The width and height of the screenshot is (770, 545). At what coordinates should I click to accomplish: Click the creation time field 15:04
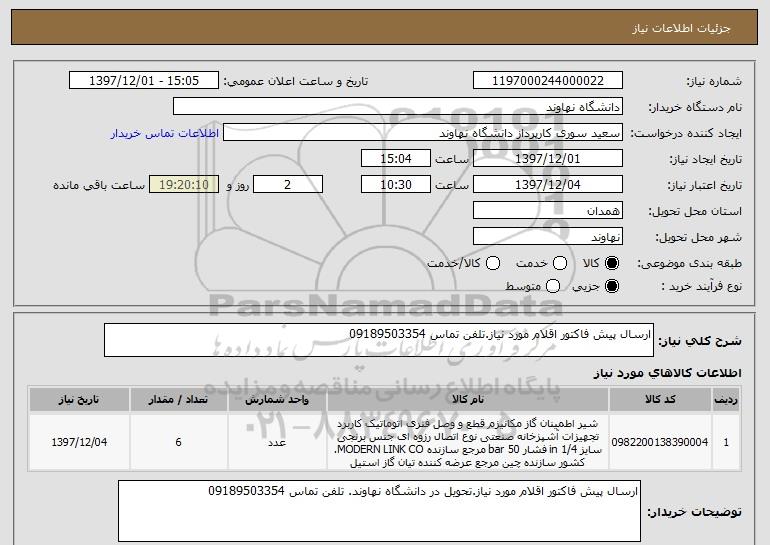396,159
